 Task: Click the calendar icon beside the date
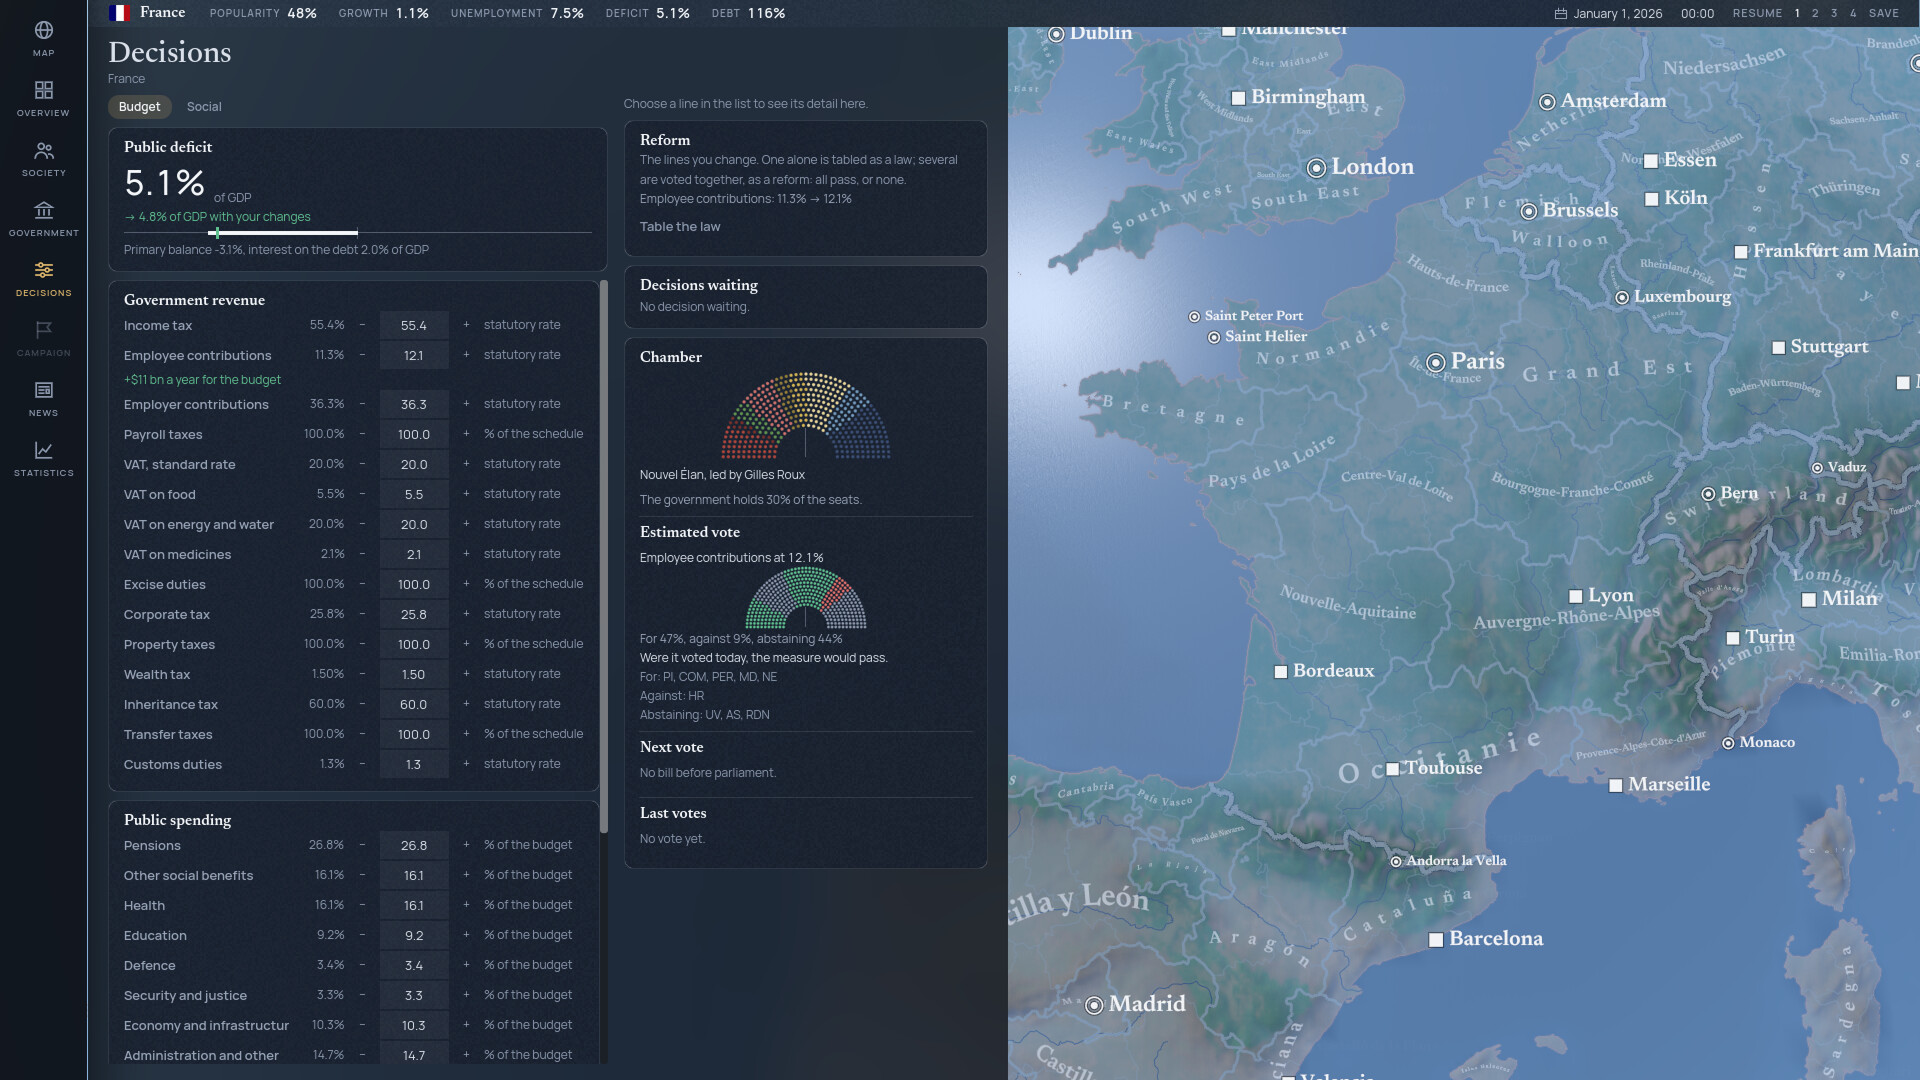[1560, 14]
